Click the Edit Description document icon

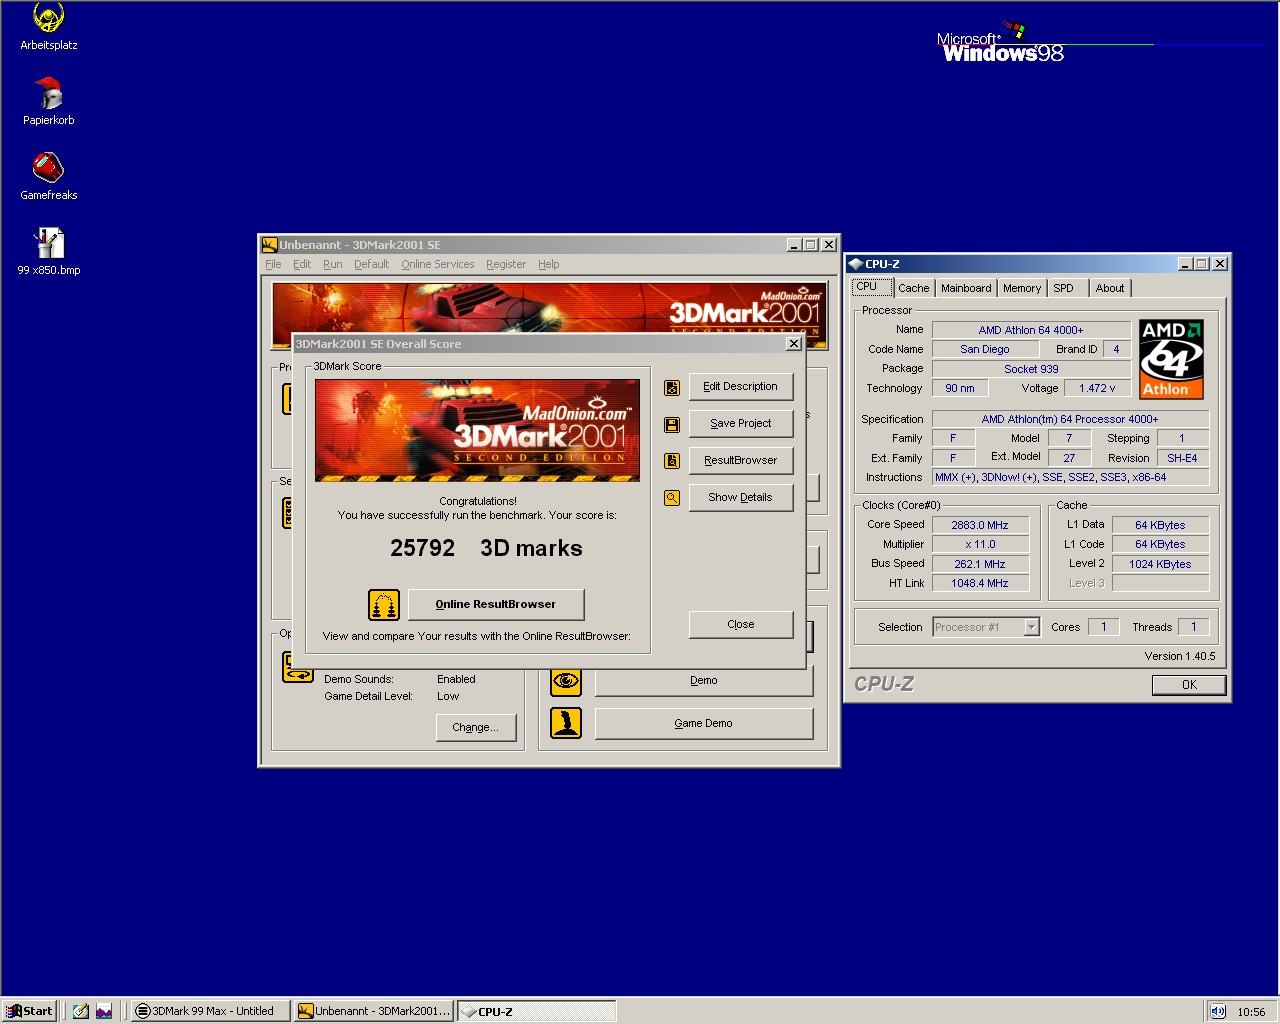[672, 388]
